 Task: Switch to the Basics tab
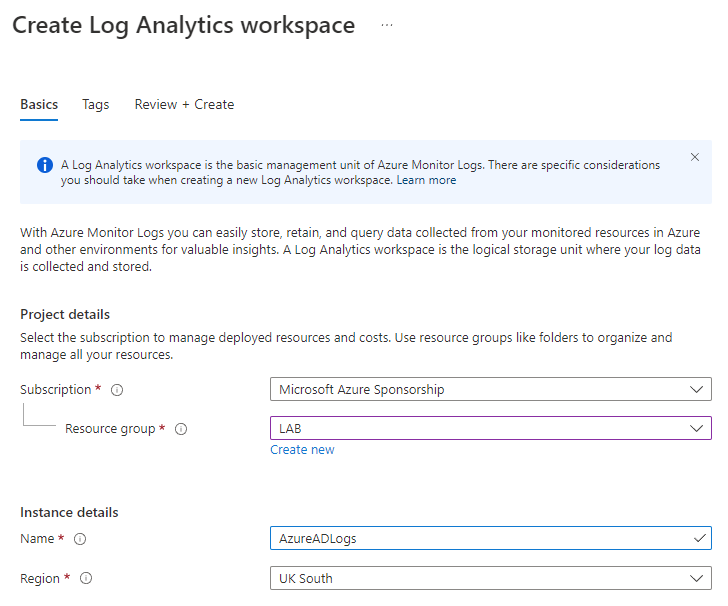click(x=39, y=104)
